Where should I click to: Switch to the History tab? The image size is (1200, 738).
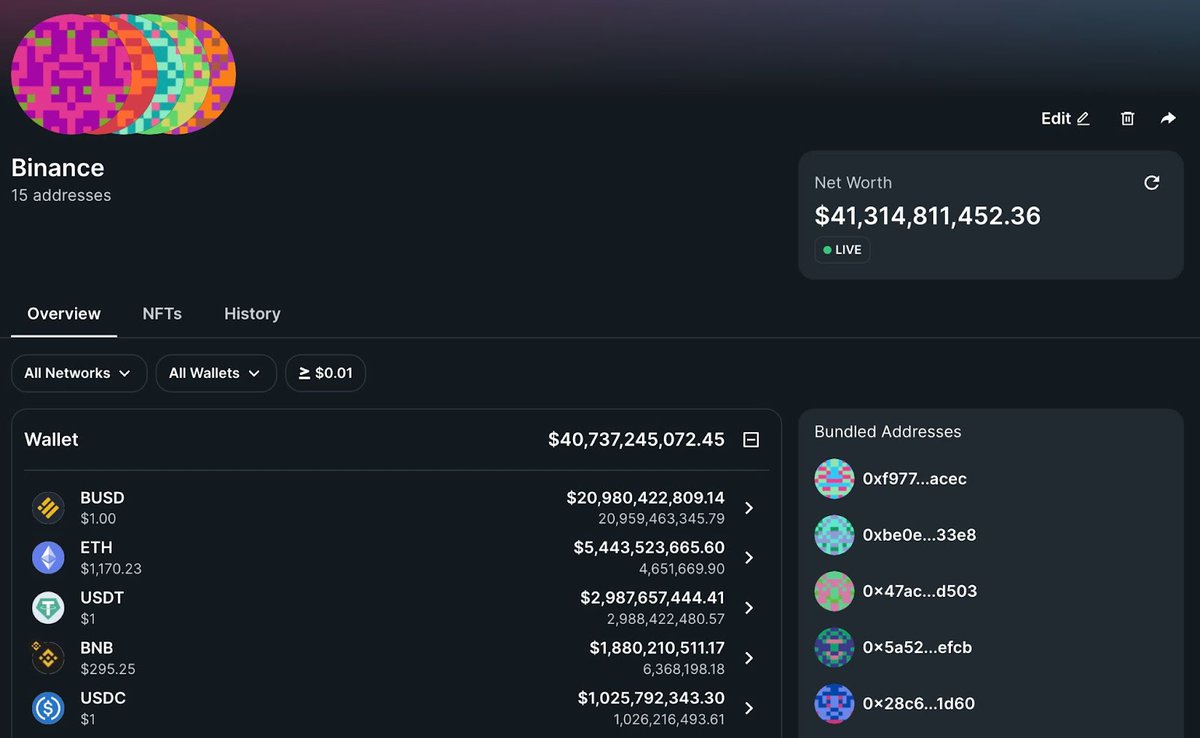252,314
